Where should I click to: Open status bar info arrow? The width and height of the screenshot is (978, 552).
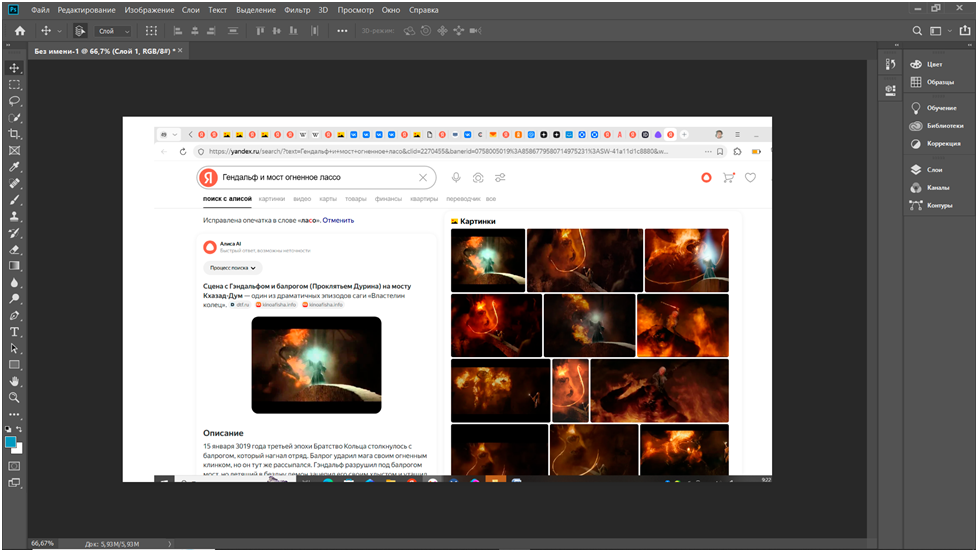click(x=170, y=544)
